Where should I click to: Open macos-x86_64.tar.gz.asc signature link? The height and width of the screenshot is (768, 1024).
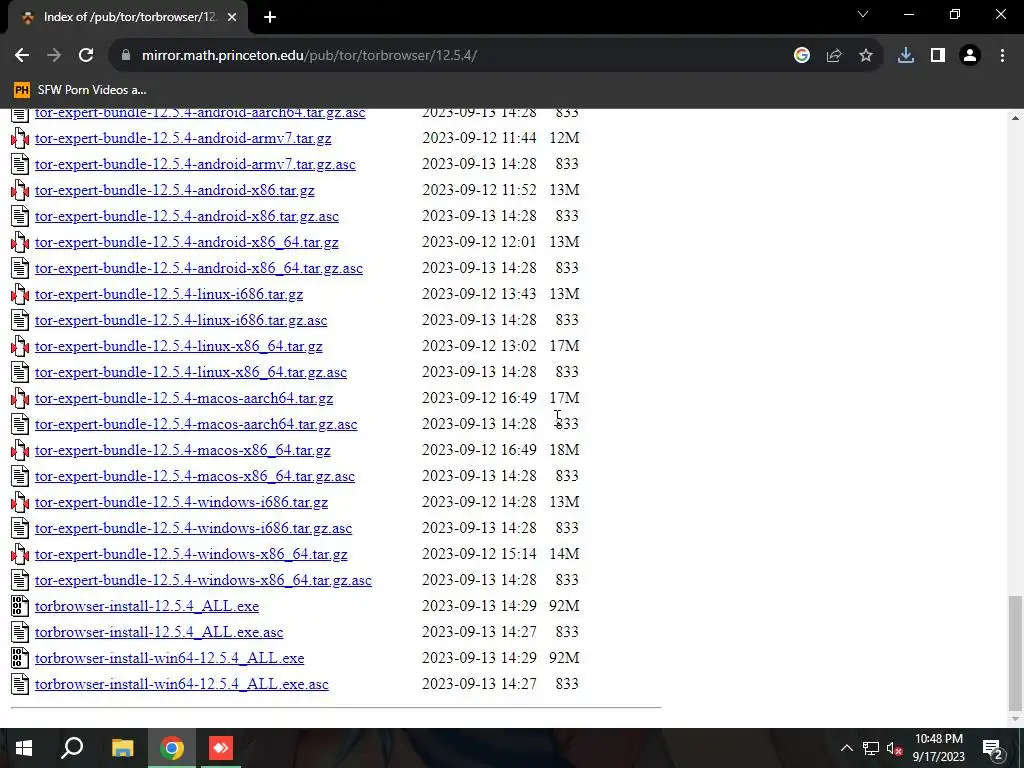195,476
